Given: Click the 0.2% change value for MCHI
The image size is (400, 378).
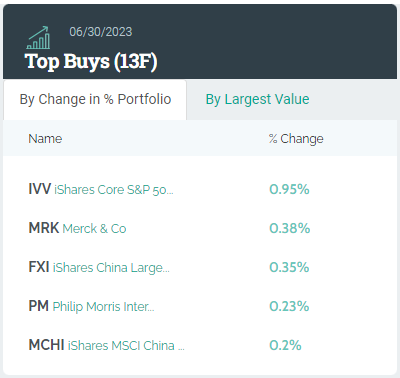Looking at the screenshot, I should point(285,345).
